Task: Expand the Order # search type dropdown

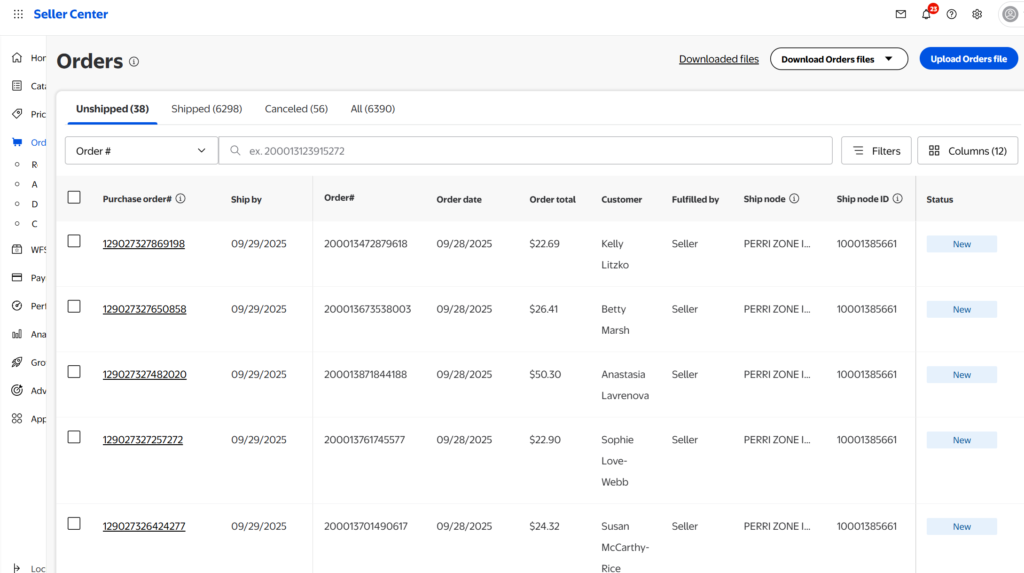Action: click(141, 151)
